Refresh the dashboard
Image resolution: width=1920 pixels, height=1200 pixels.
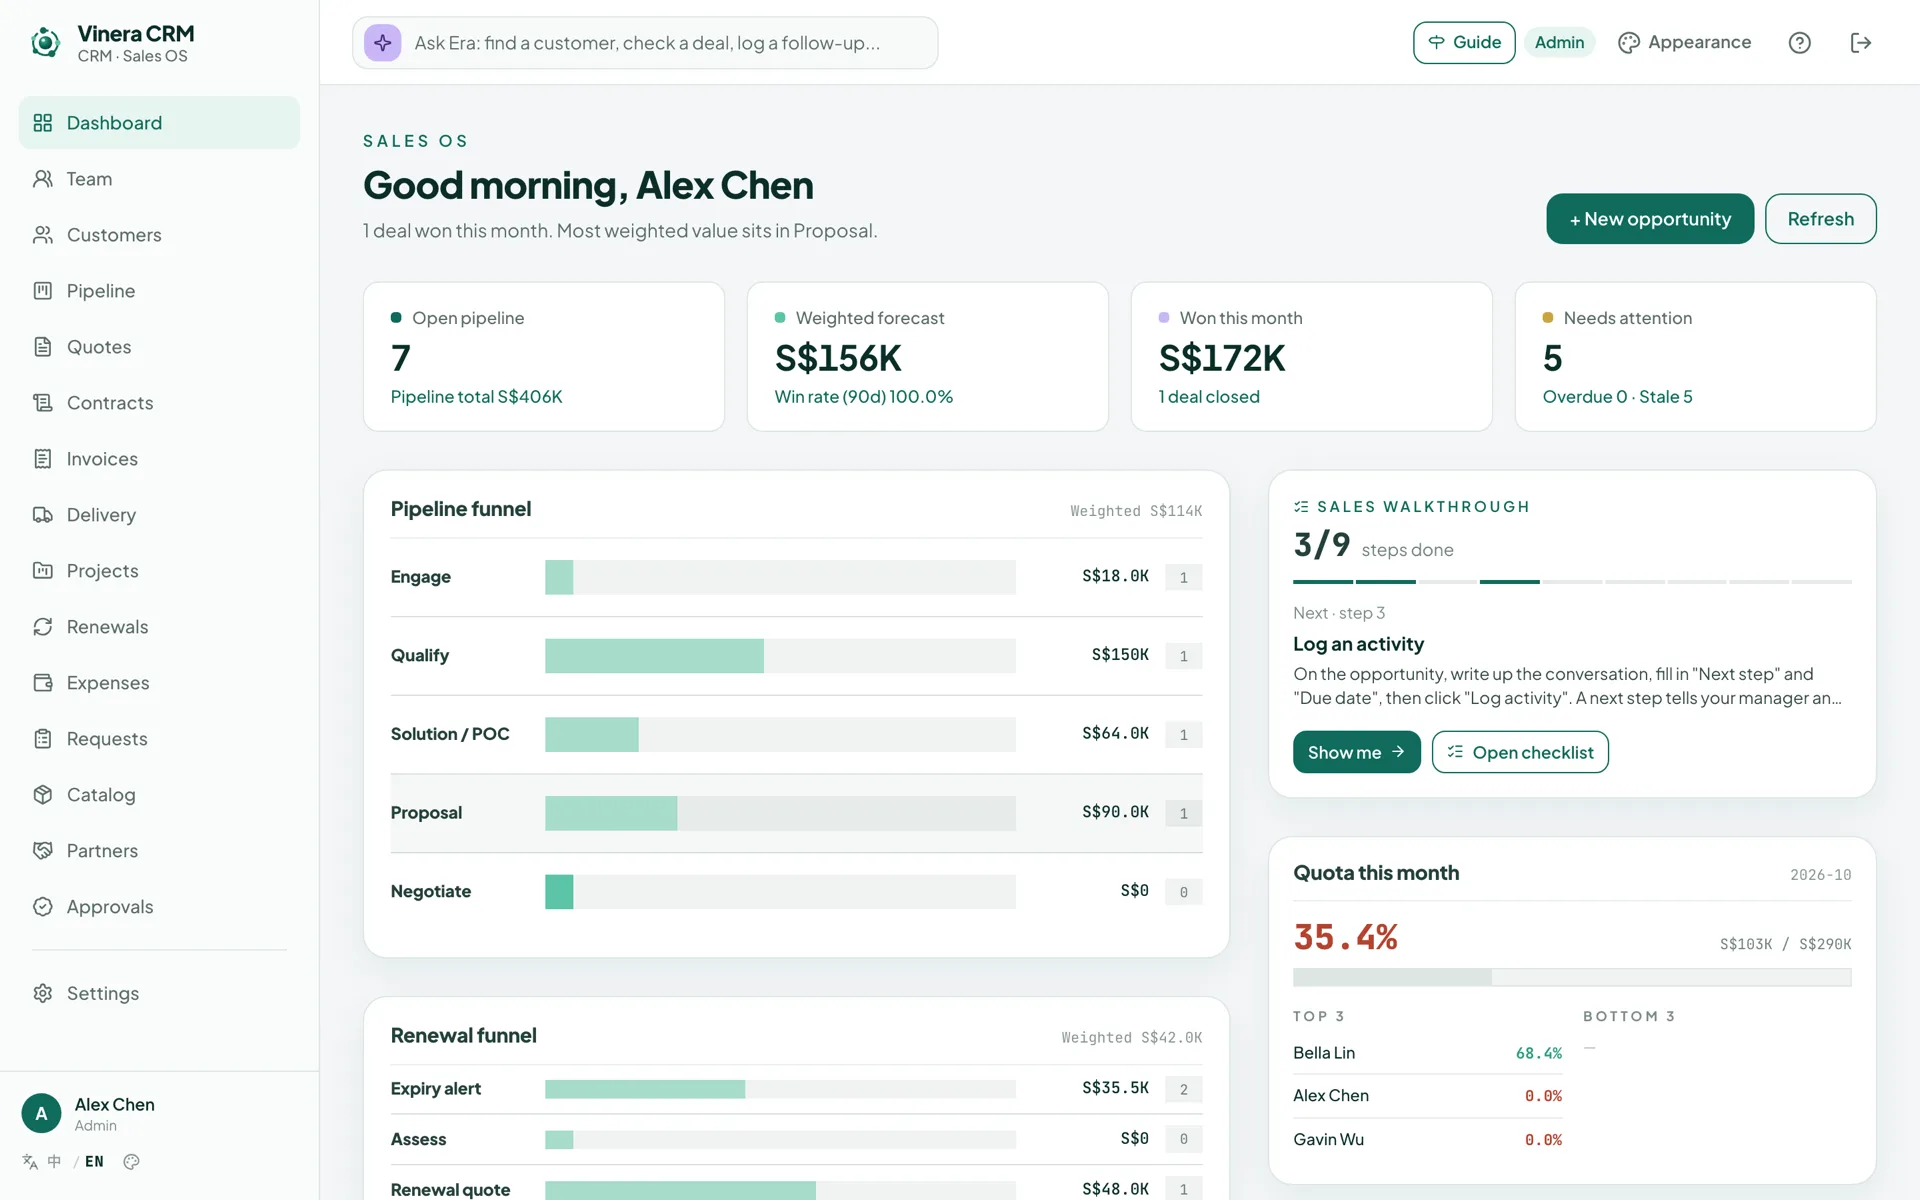point(1820,219)
